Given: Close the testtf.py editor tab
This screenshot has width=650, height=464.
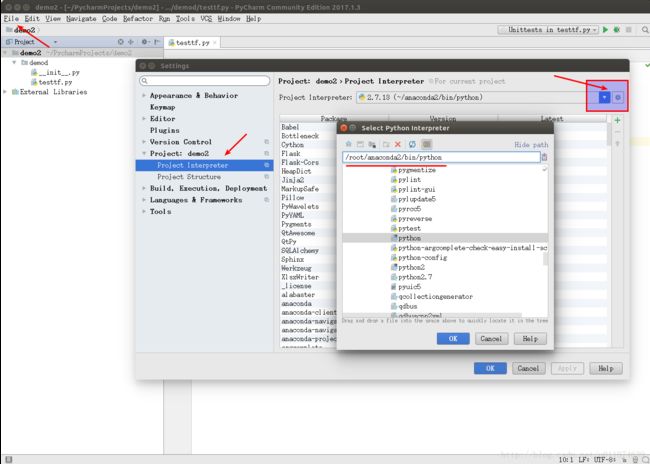Looking at the screenshot, I should coord(215,43).
